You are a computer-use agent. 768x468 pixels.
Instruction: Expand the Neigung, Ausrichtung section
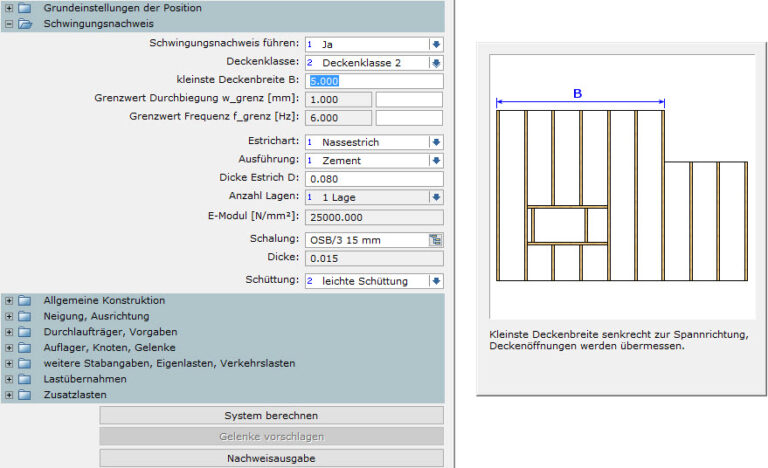pyautogui.click(x=9, y=316)
